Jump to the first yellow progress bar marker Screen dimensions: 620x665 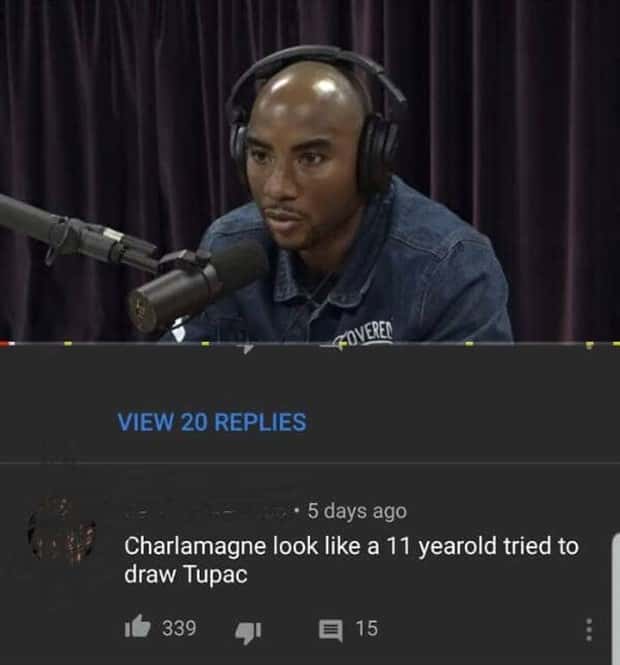(x=68, y=344)
